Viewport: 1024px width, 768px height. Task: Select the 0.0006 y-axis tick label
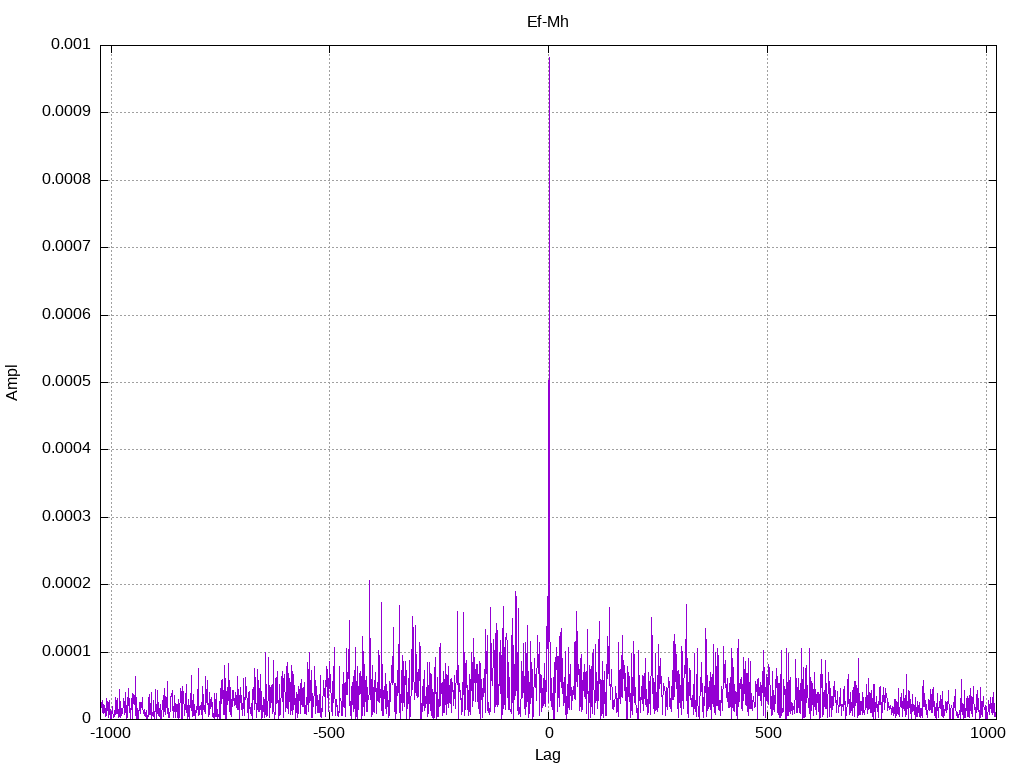tap(66, 315)
